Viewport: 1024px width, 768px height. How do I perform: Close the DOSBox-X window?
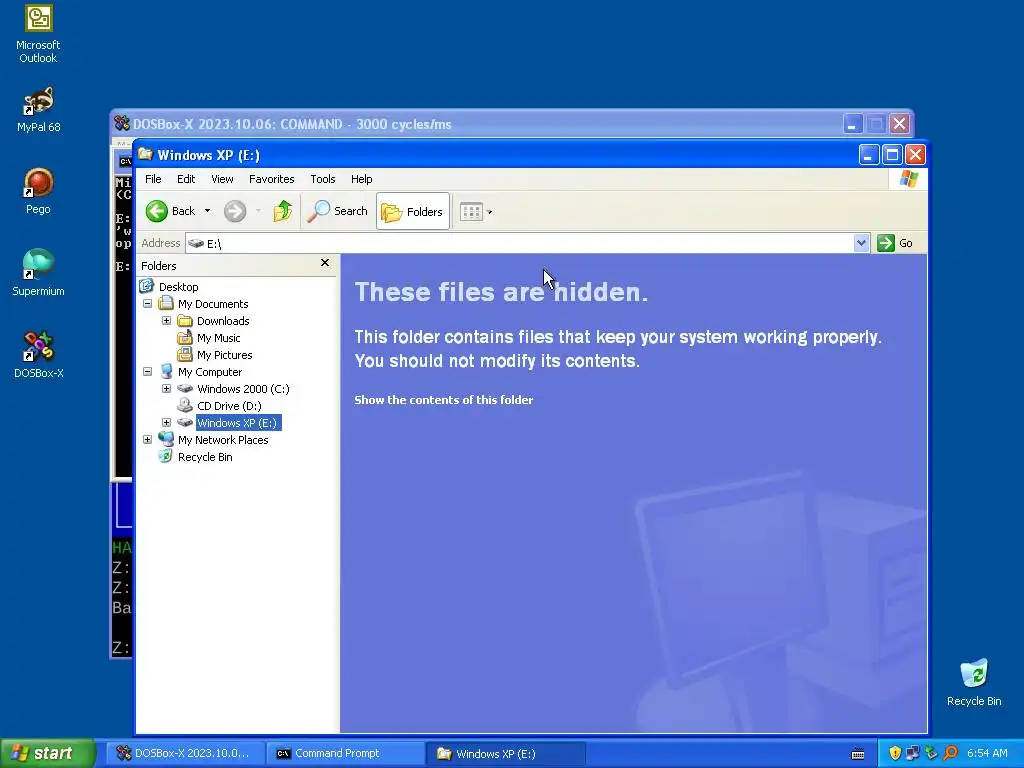click(x=899, y=123)
